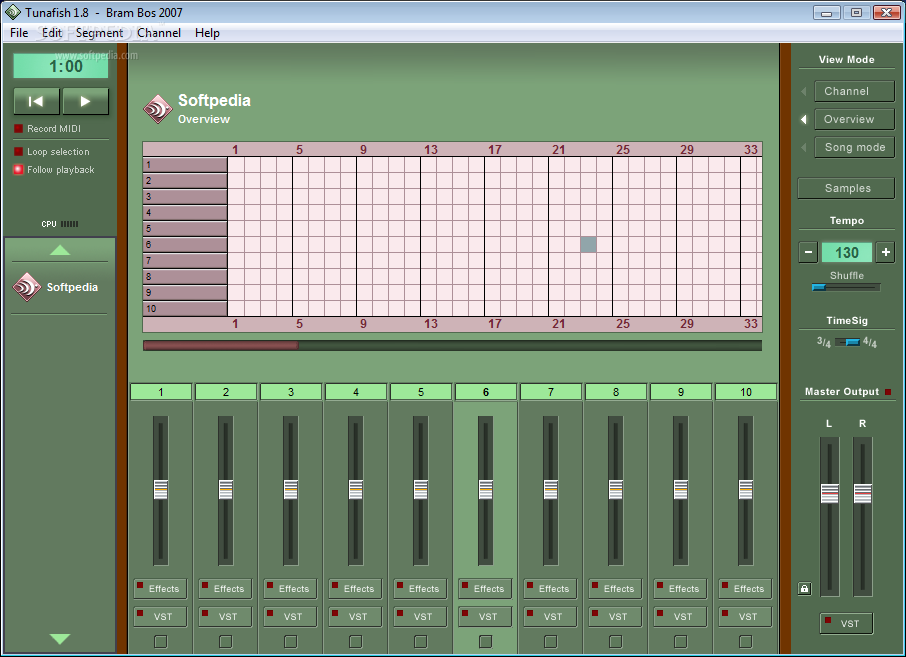This screenshot has width=906, height=657.
Task: Select the Softpedia song icon in left panel
Action: (x=27, y=287)
